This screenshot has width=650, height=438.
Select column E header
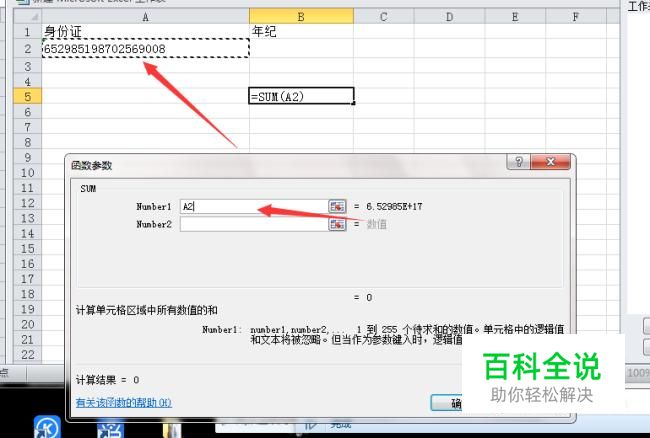pyautogui.click(x=515, y=17)
